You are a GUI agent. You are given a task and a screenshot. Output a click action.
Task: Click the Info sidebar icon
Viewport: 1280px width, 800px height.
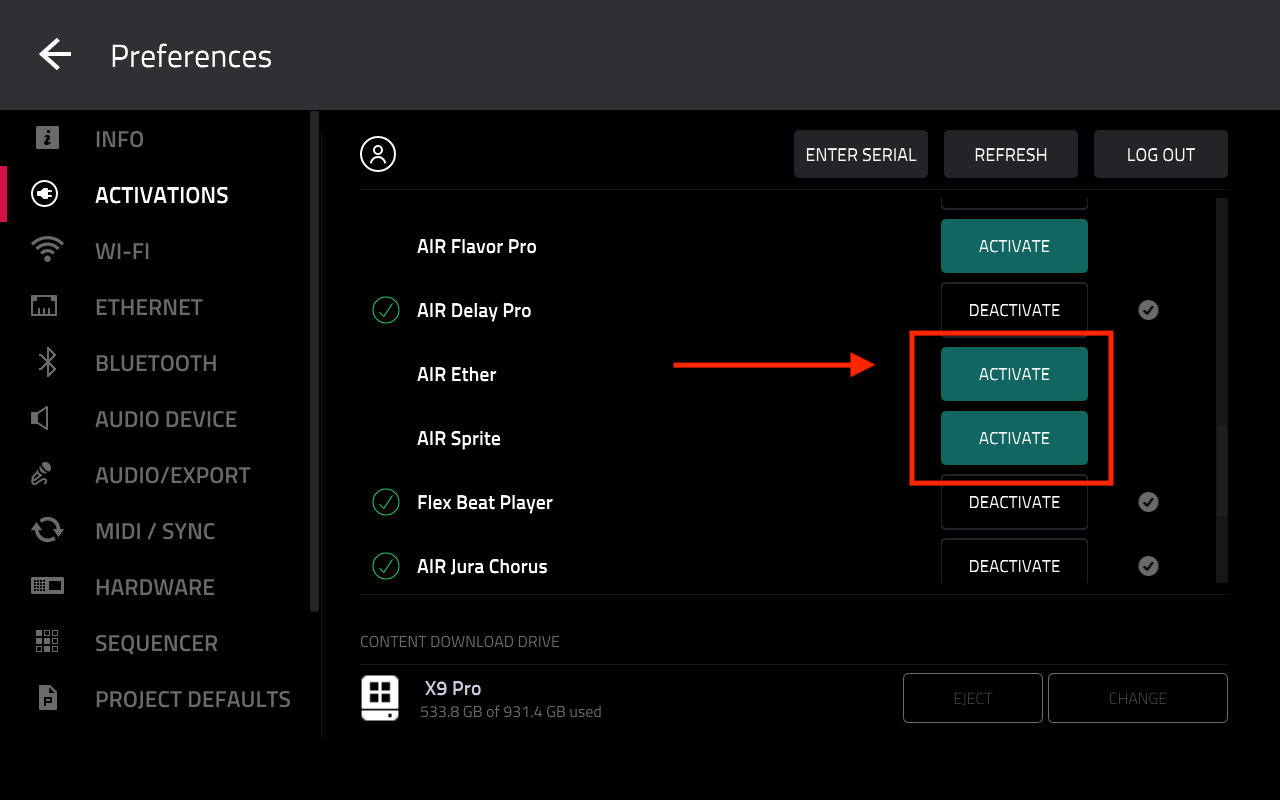(x=47, y=138)
